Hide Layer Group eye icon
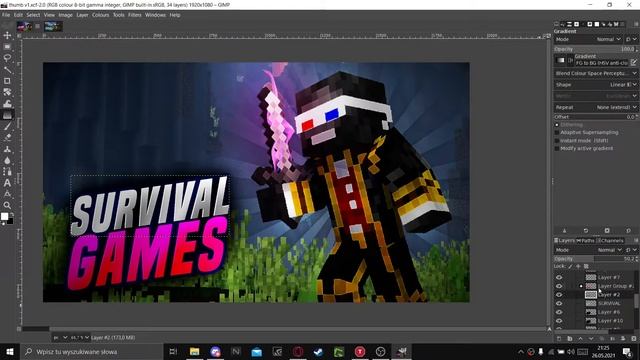 tap(559, 286)
